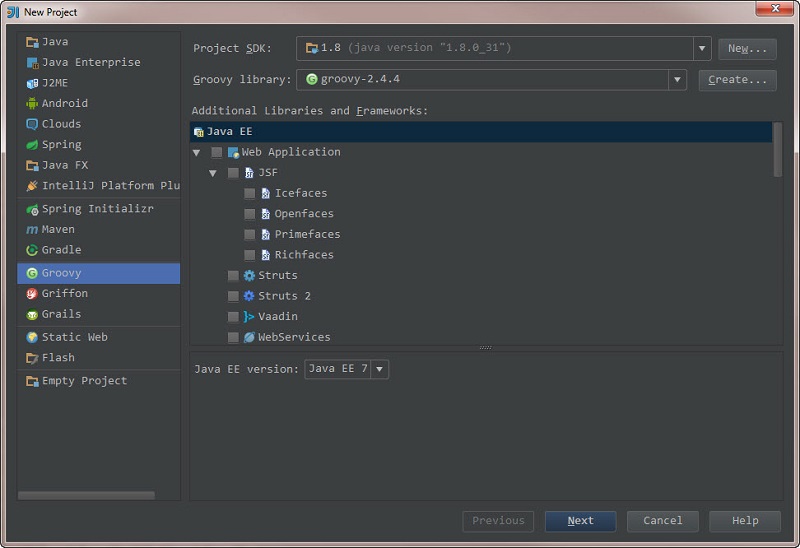Click the Java EE header icon
The height and width of the screenshot is (548, 800).
(198, 132)
